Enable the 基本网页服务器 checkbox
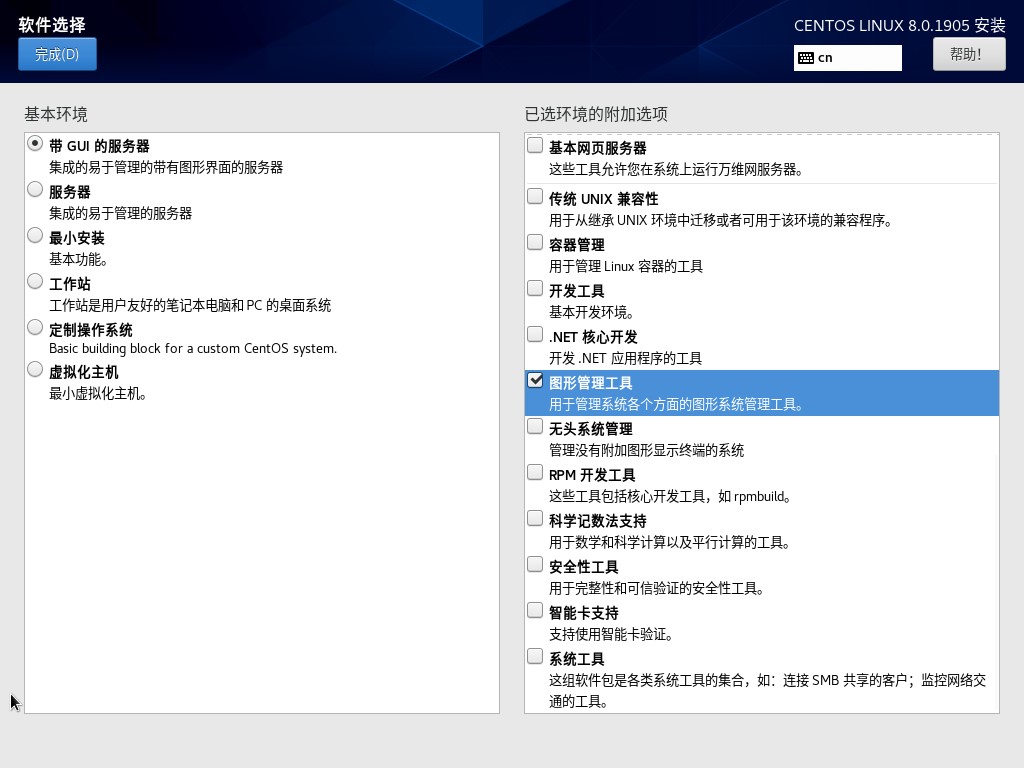The width and height of the screenshot is (1024, 768). tap(535, 145)
